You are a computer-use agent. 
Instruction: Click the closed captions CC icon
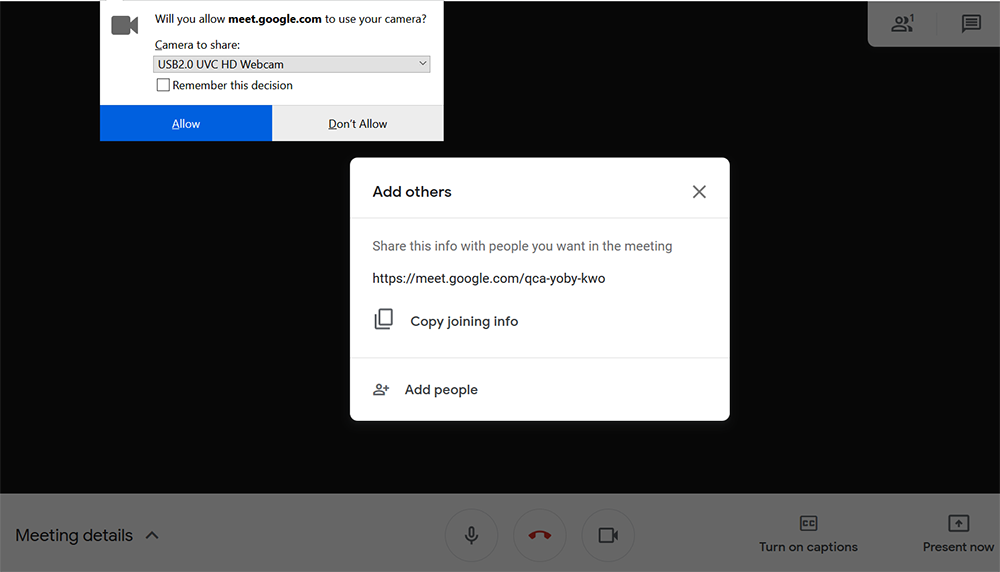pyautogui.click(x=808, y=524)
